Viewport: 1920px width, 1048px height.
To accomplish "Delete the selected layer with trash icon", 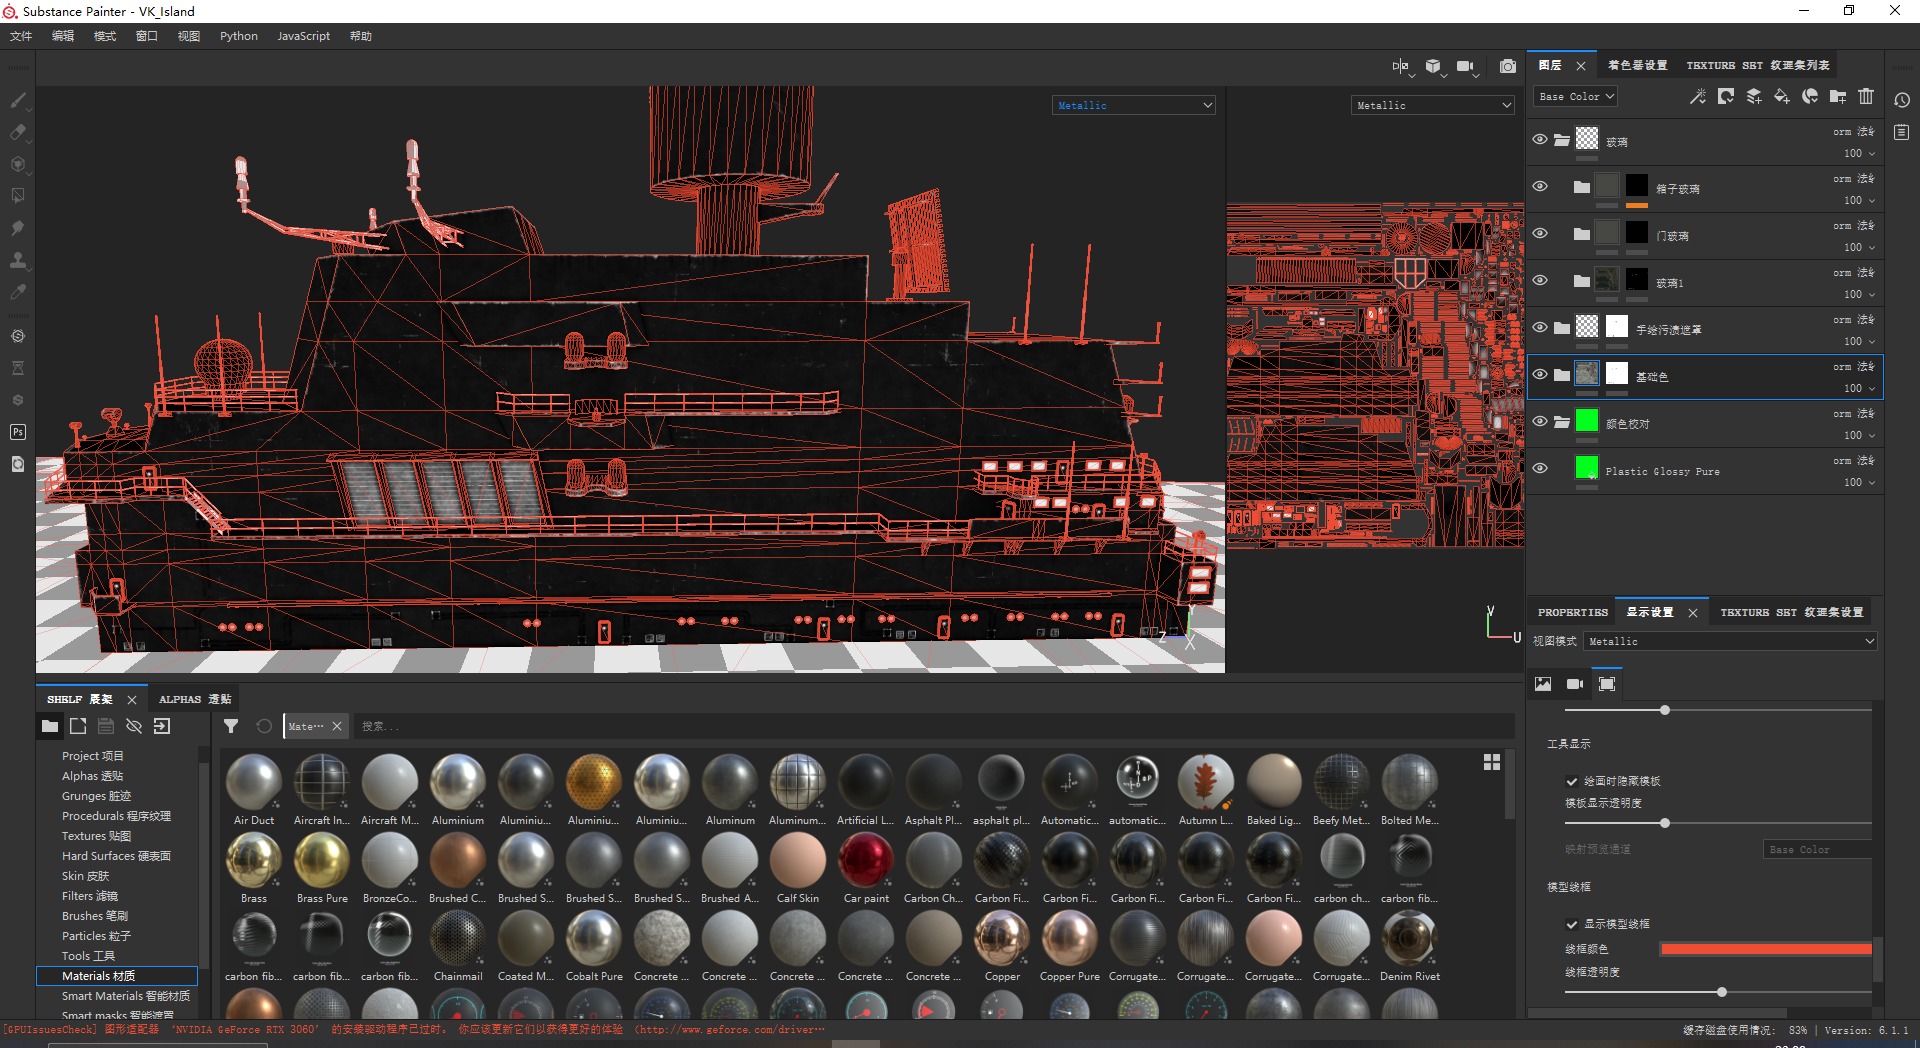I will (1866, 96).
